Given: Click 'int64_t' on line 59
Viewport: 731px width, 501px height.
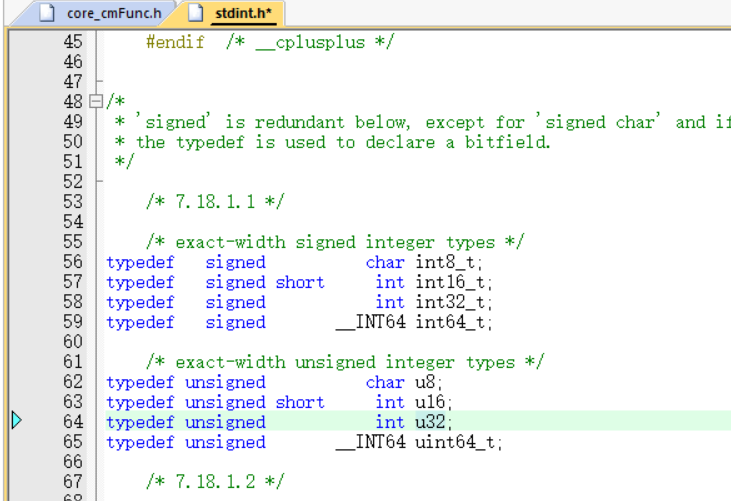Looking at the screenshot, I should click(450, 322).
